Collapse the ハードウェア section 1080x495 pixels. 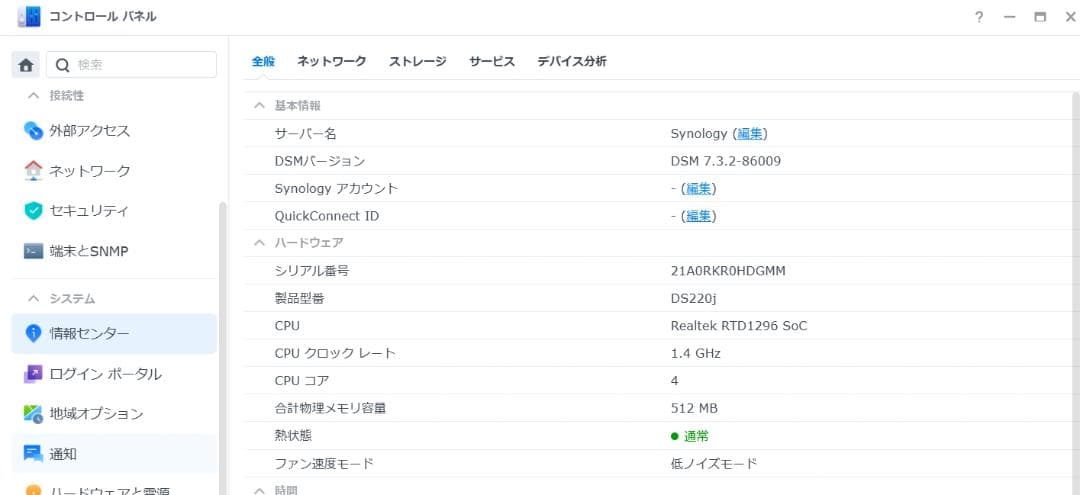(x=259, y=242)
